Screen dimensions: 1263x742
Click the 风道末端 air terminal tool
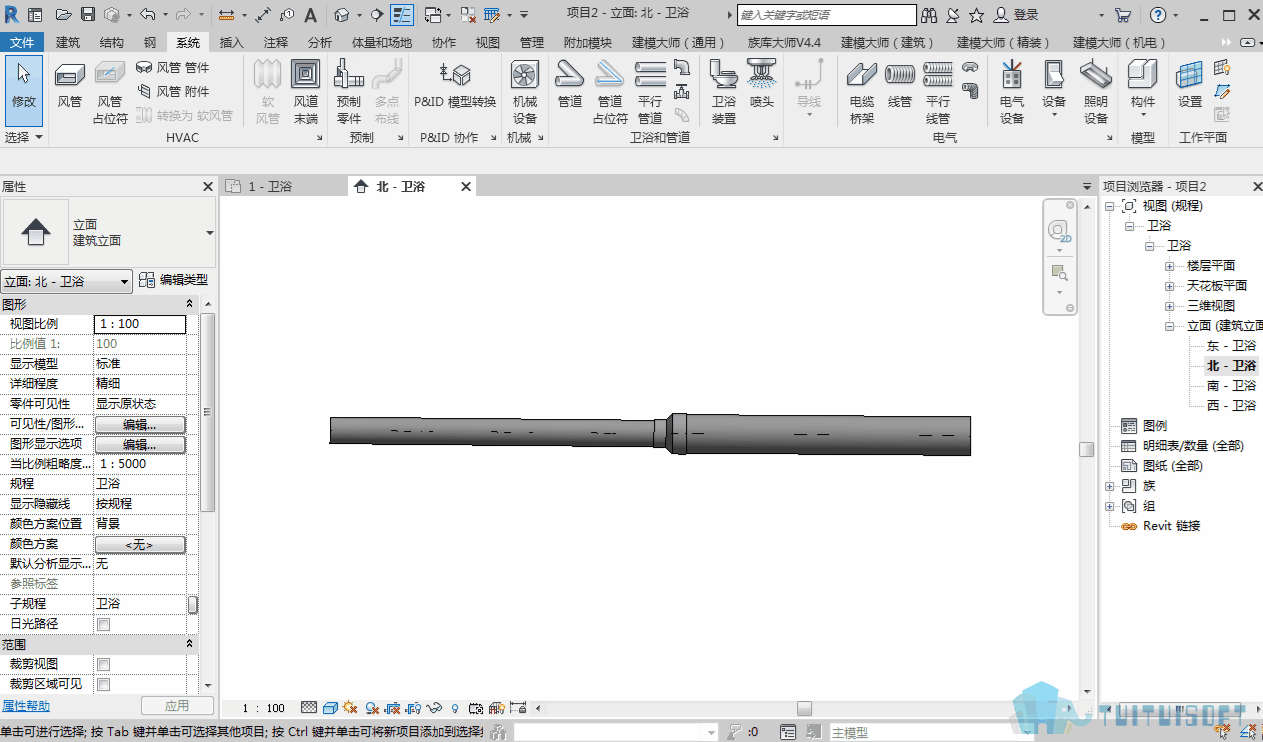point(305,90)
